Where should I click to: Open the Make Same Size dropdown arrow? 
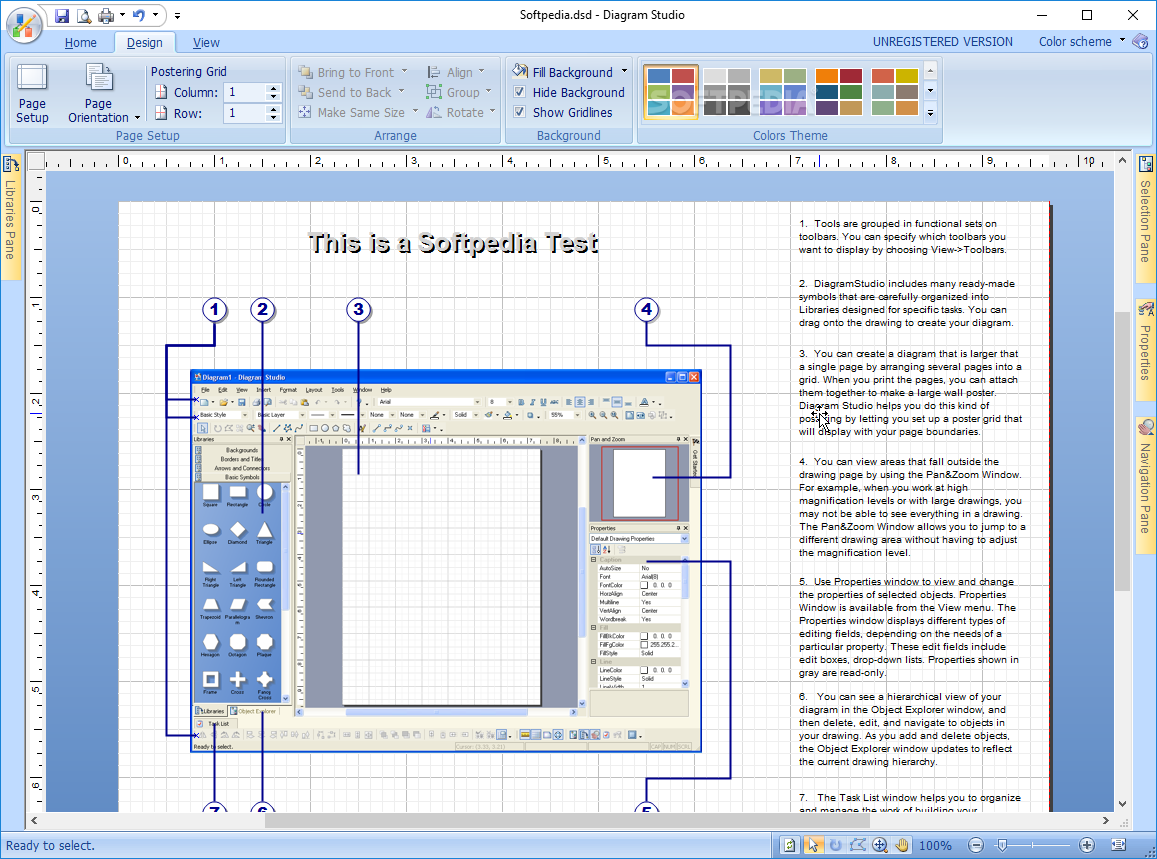[x=415, y=111]
